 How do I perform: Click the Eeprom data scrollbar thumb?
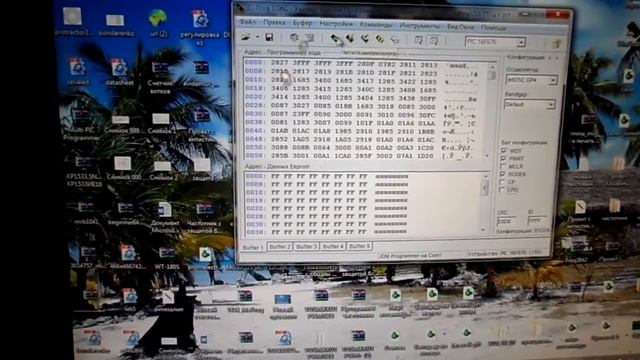click(x=485, y=189)
